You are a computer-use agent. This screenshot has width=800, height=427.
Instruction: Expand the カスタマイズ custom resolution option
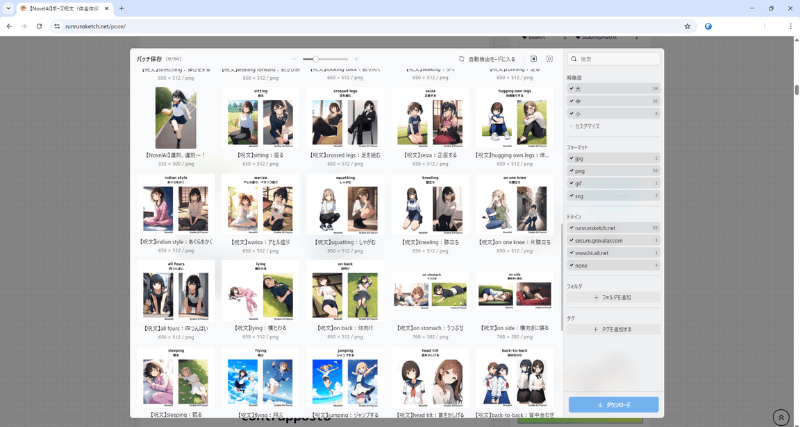[587, 126]
